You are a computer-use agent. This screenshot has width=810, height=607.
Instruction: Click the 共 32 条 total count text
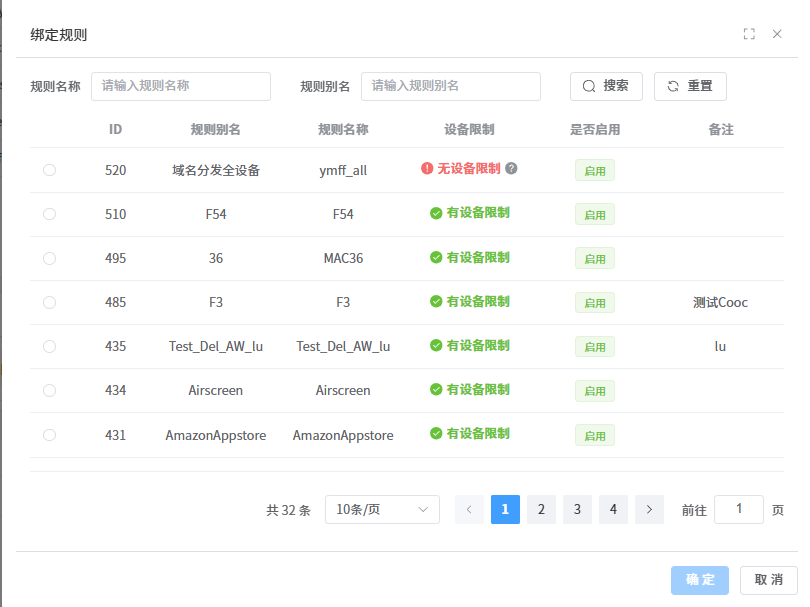pyautogui.click(x=288, y=510)
